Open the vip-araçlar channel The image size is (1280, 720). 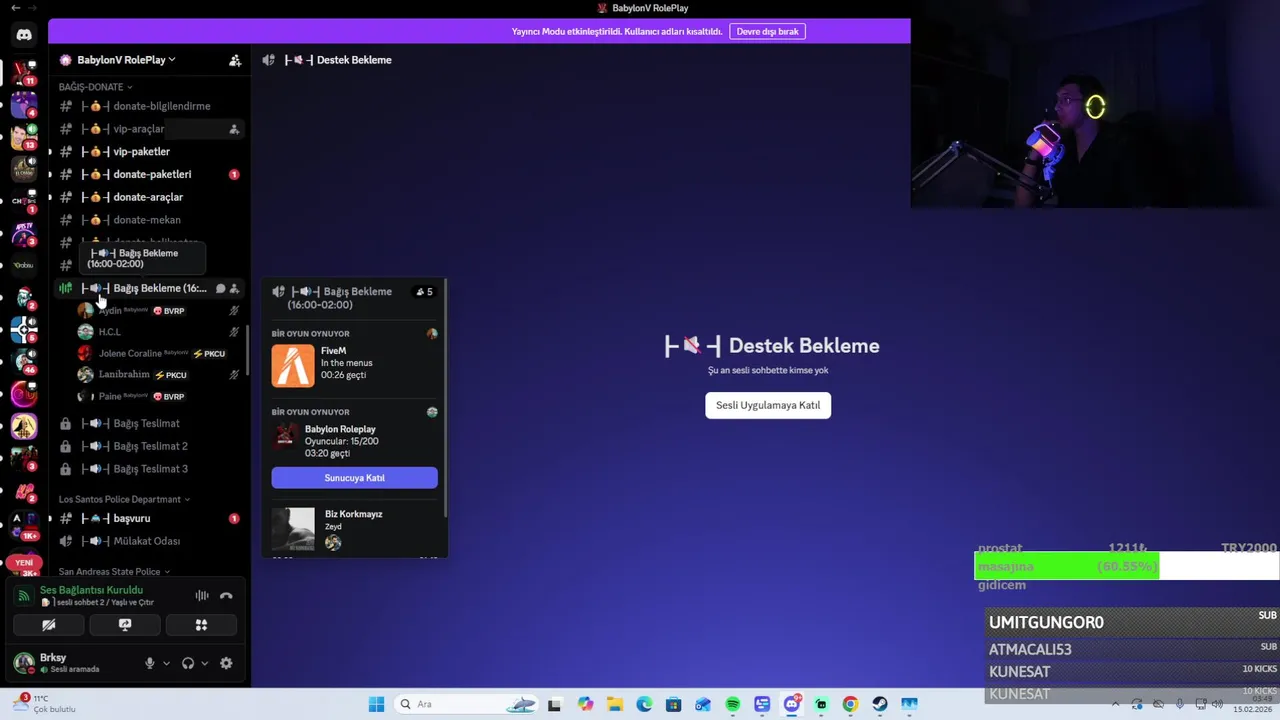pyautogui.click(x=140, y=129)
